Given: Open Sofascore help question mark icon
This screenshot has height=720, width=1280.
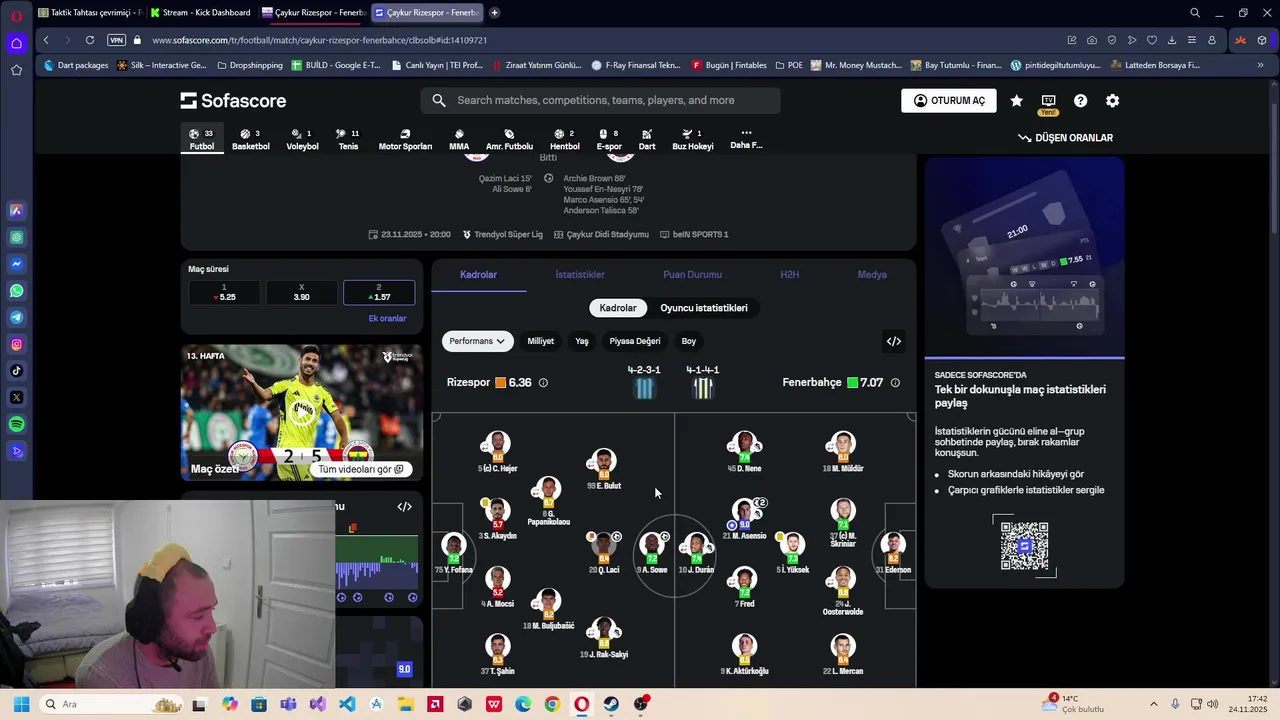Looking at the screenshot, I should click(x=1080, y=101).
